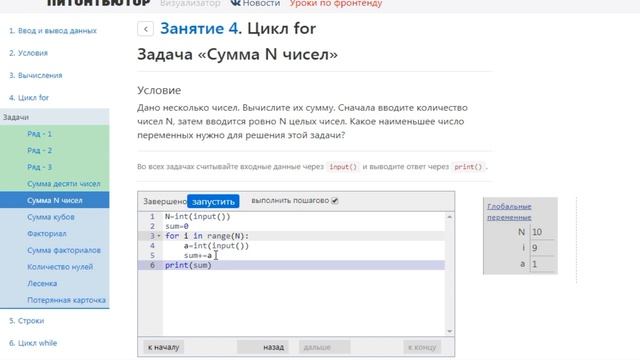Click the print() code tag in instructions
This screenshot has height=360, width=640.
click(x=468, y=167)
